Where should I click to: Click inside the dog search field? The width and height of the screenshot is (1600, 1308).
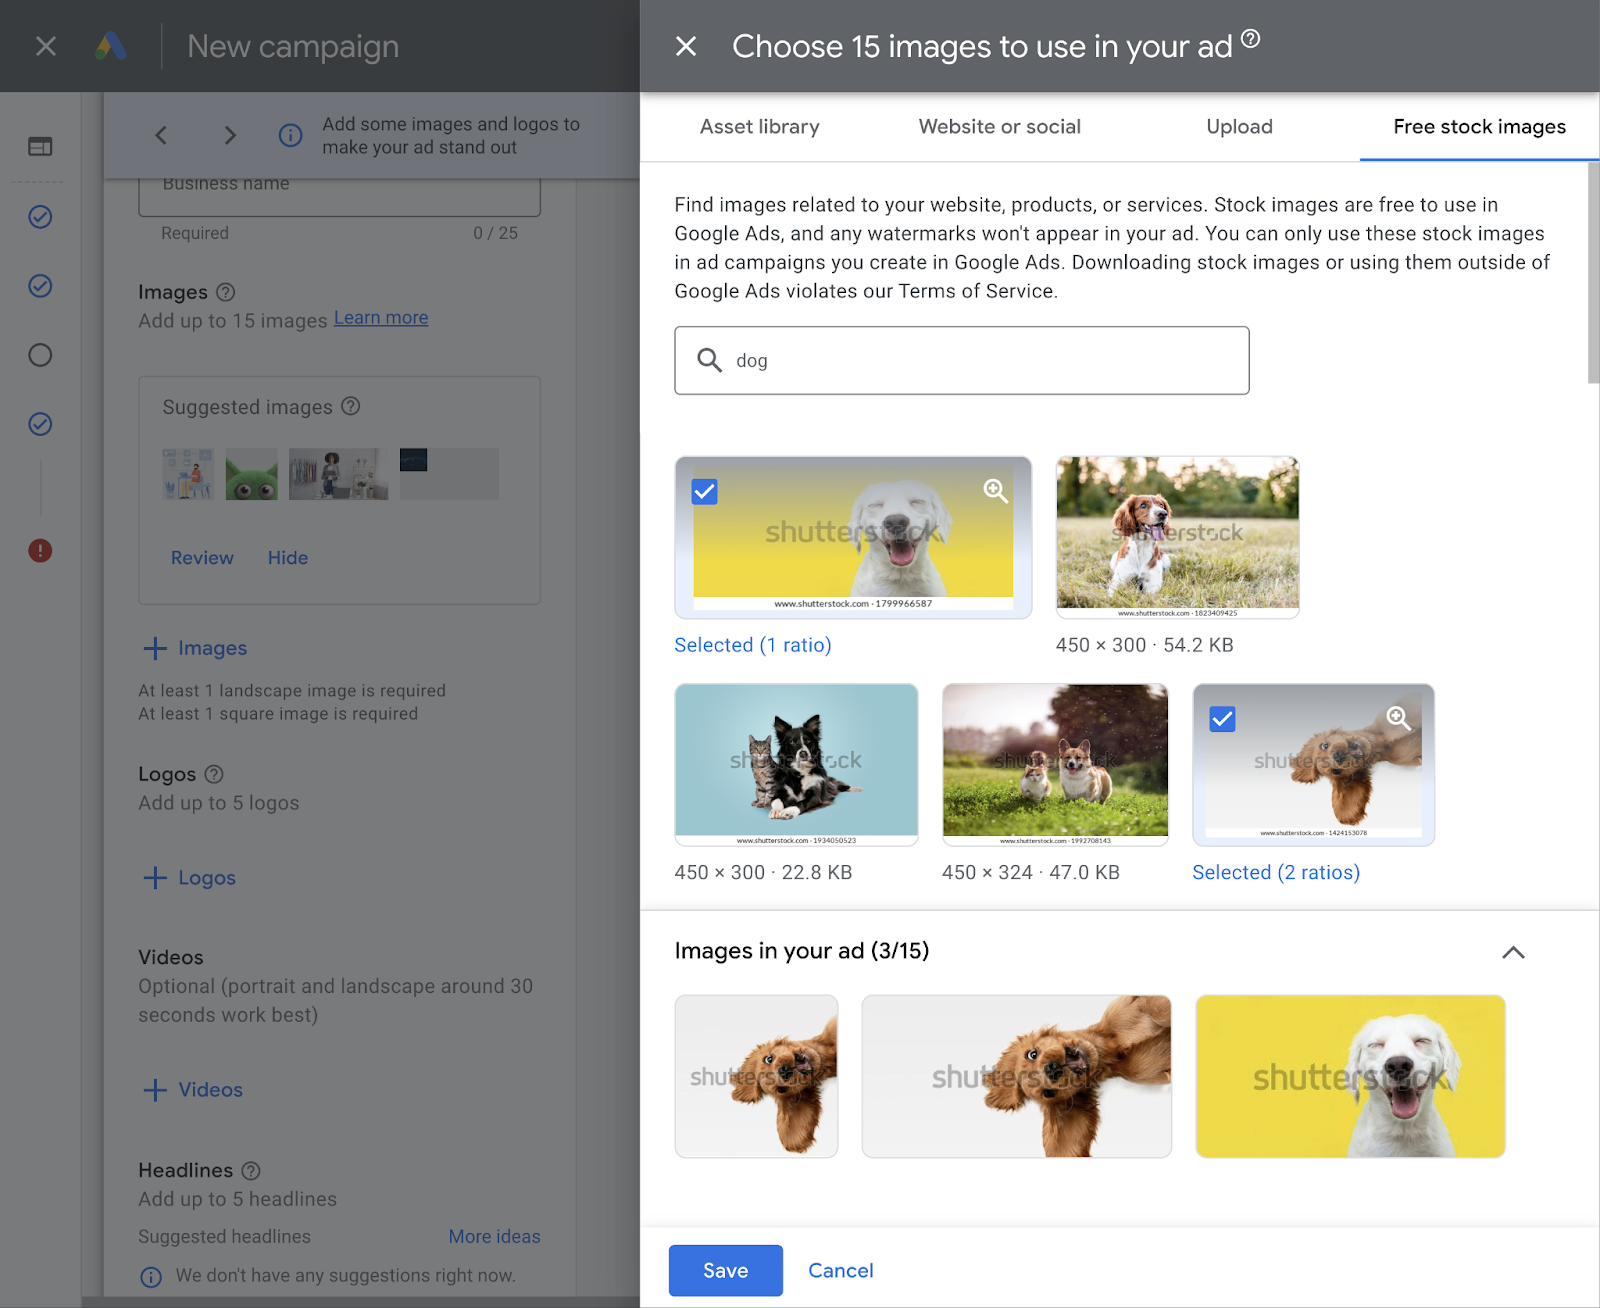pos(960,360)
